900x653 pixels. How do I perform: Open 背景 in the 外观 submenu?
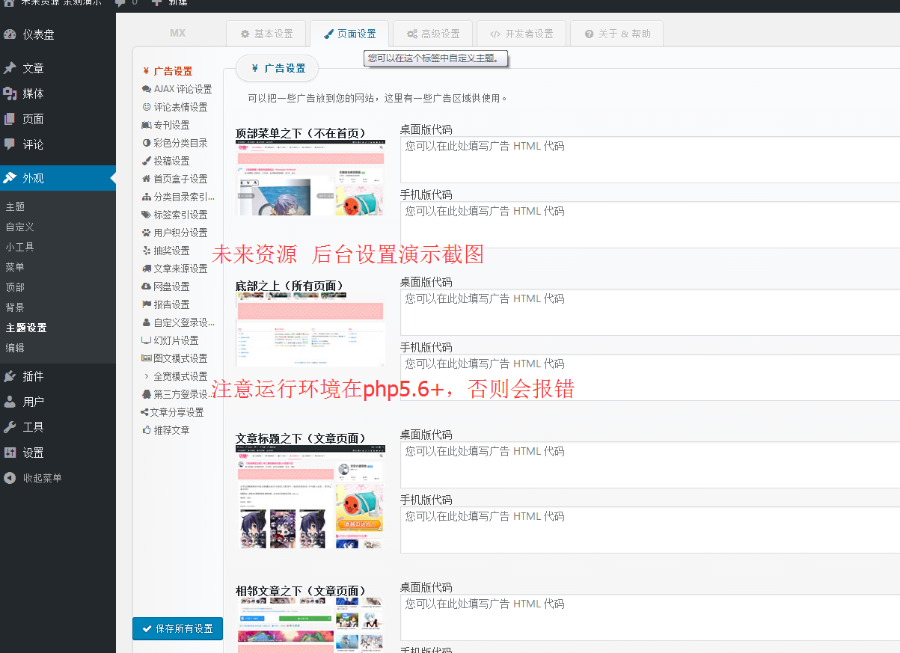(x=15, y=307)
